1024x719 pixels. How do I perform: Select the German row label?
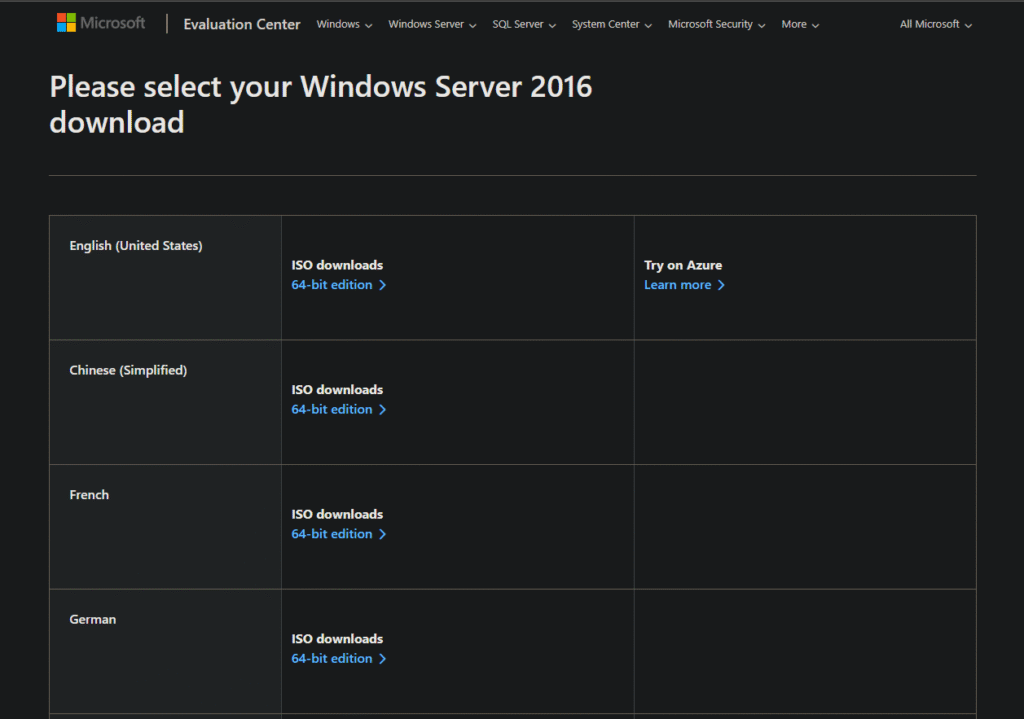pos(93,619)
